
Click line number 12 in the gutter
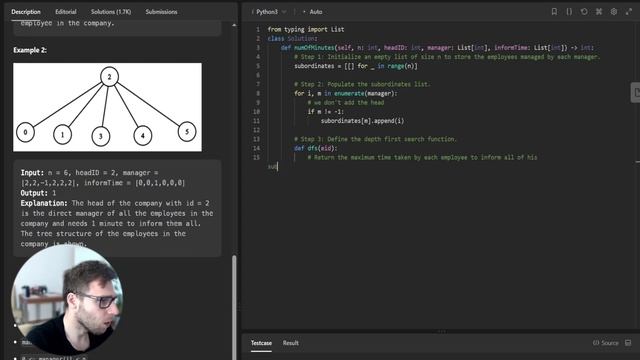tap(256, 130)
